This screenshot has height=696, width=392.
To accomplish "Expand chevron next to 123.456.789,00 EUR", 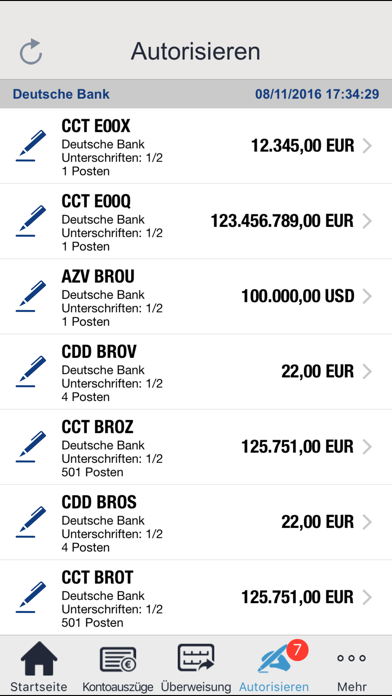I will (x=367, y=221).
